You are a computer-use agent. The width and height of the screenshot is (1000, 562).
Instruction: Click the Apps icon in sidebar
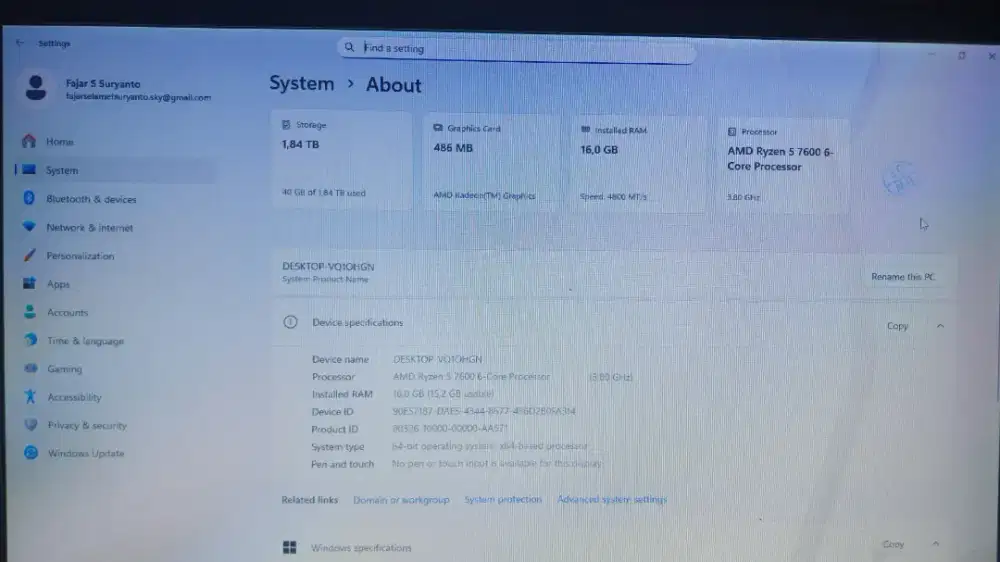(29, 283)
